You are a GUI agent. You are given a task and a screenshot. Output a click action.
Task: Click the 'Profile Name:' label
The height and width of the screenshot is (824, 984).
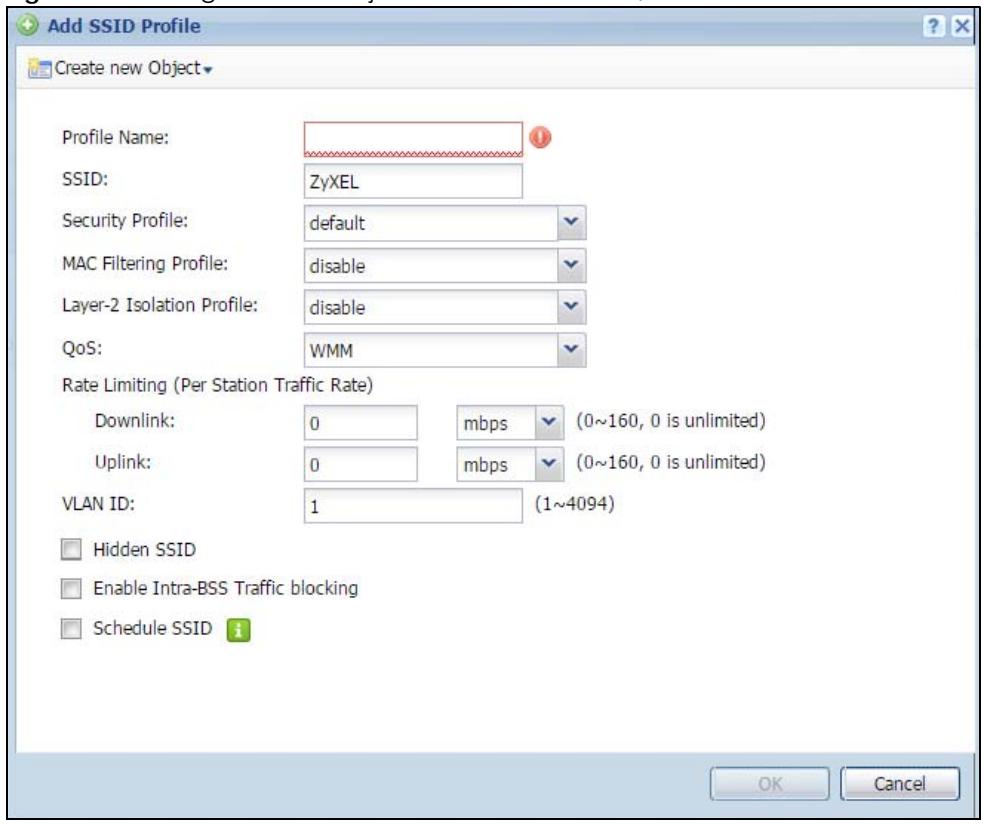click(x=115, y=137)
